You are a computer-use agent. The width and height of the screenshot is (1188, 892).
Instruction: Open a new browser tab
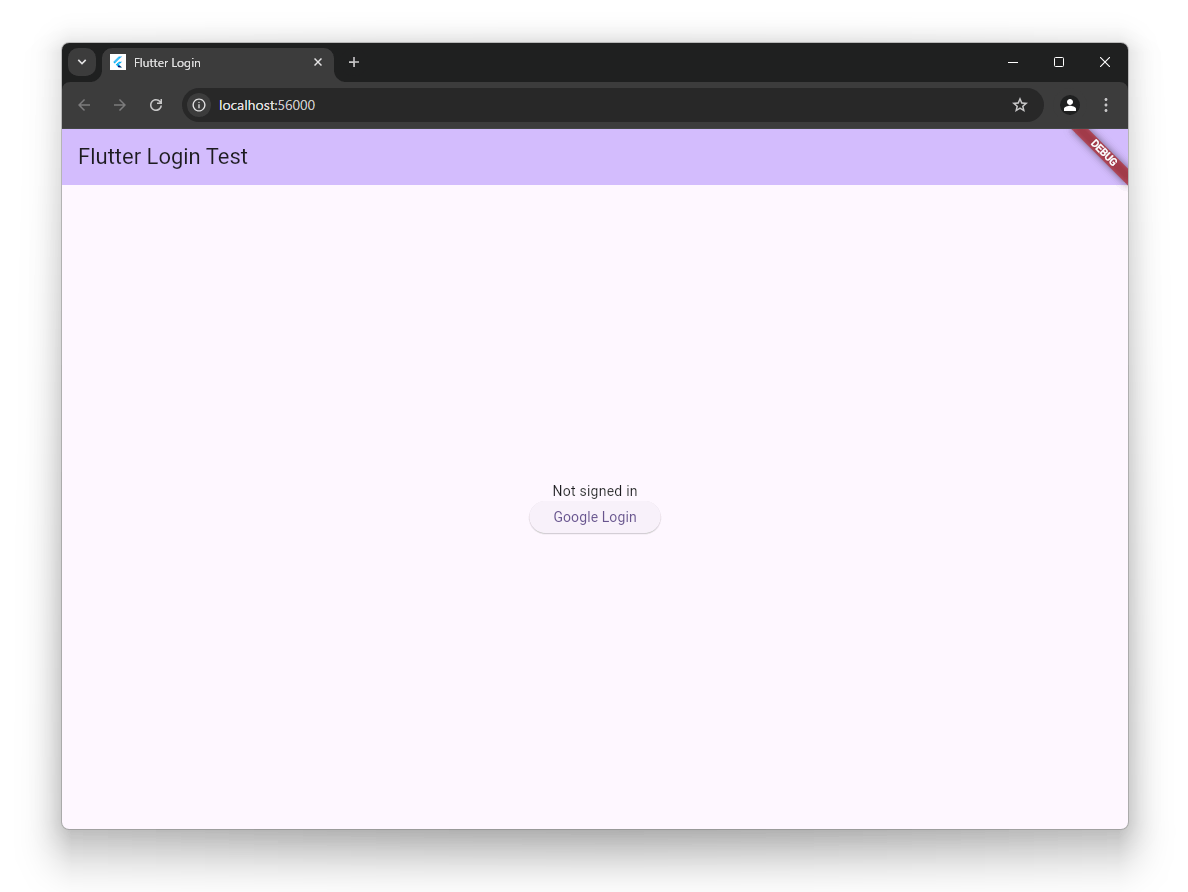(354, 62)
